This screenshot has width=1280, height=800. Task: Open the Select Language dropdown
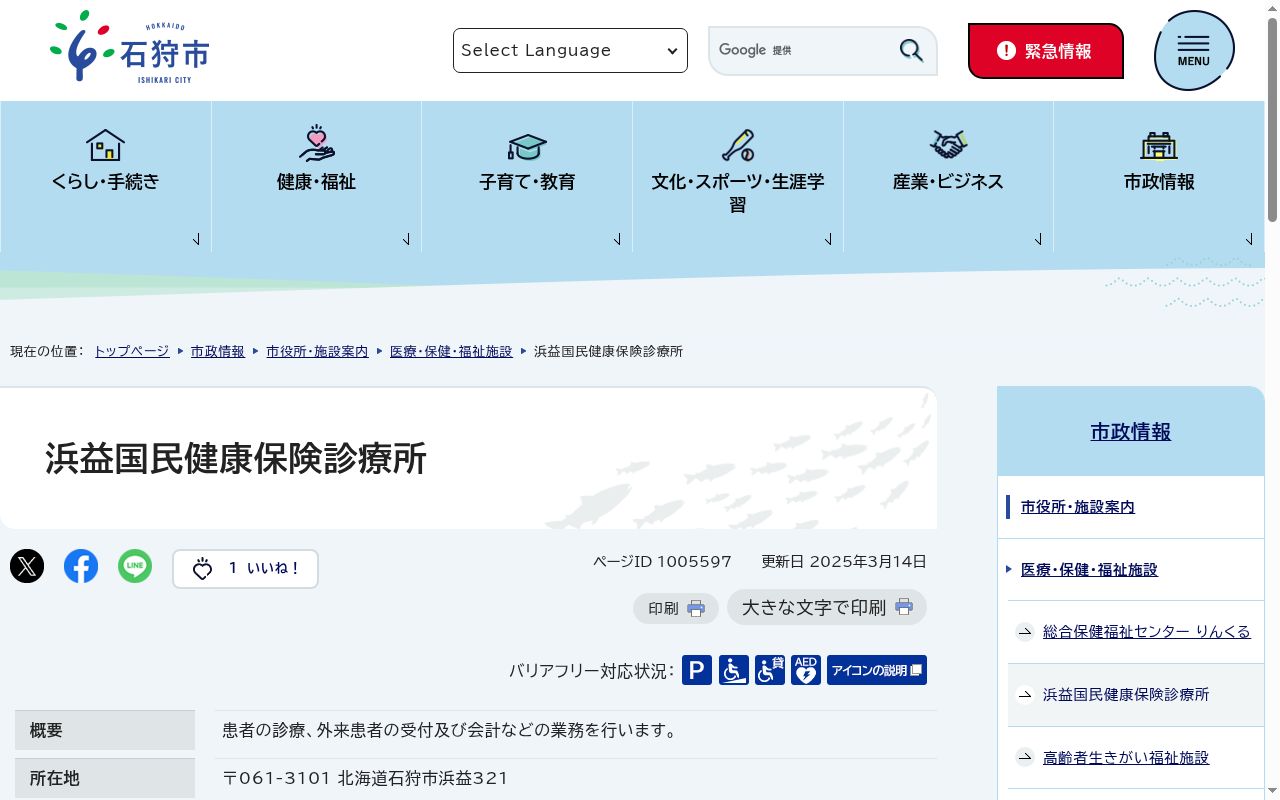point(570,50)
